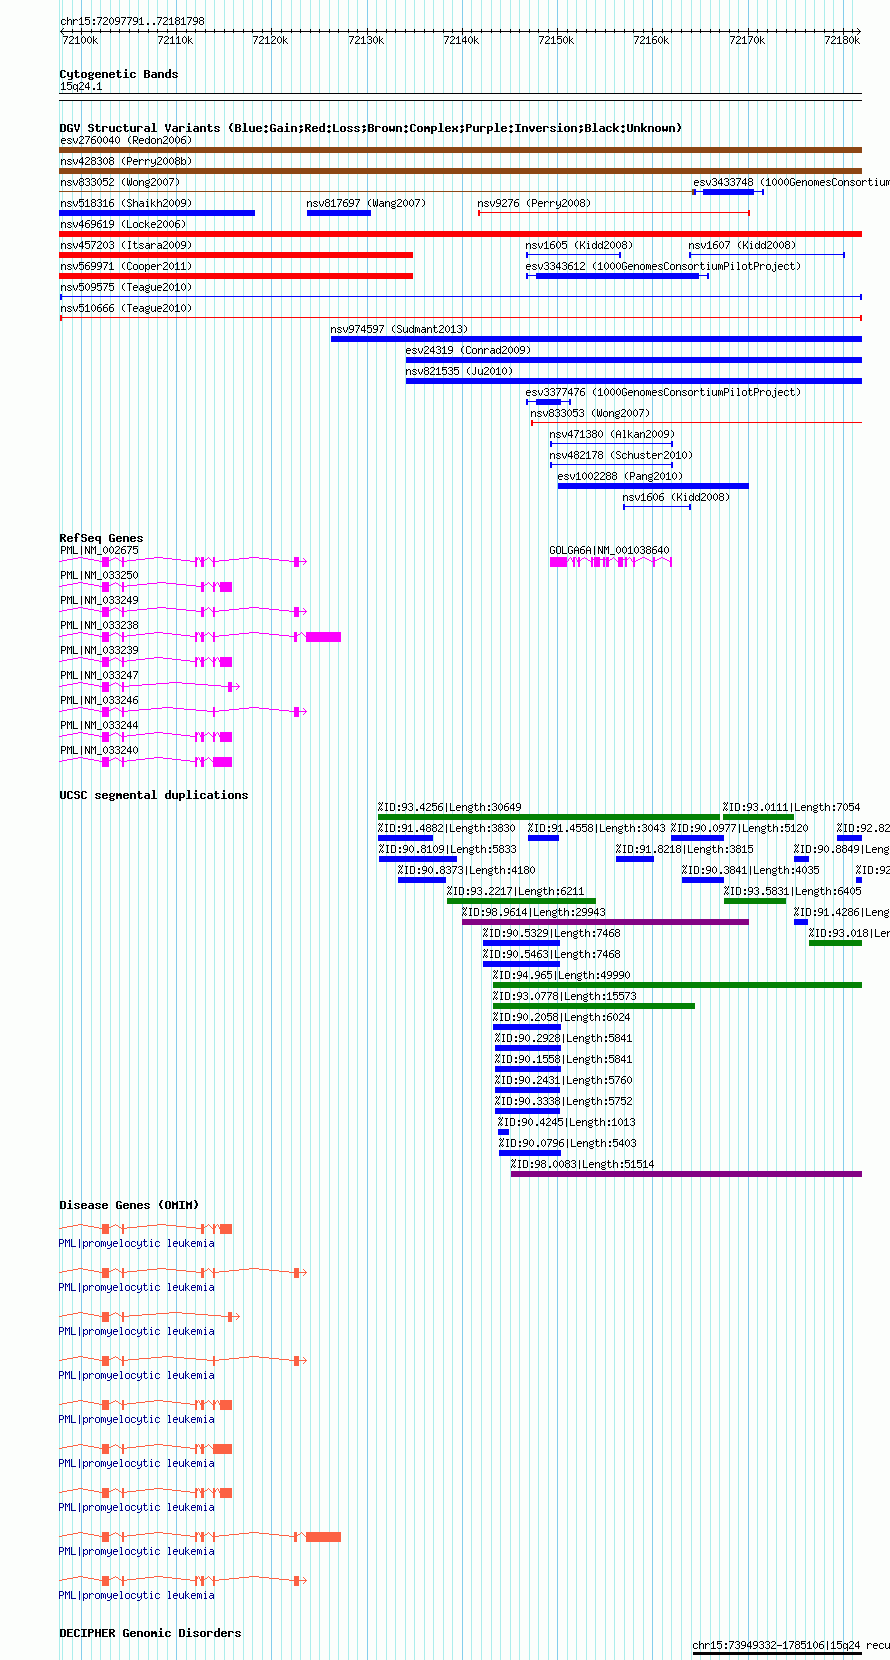Open the nsv1606 (Kidd2008) label

point(676,497)
